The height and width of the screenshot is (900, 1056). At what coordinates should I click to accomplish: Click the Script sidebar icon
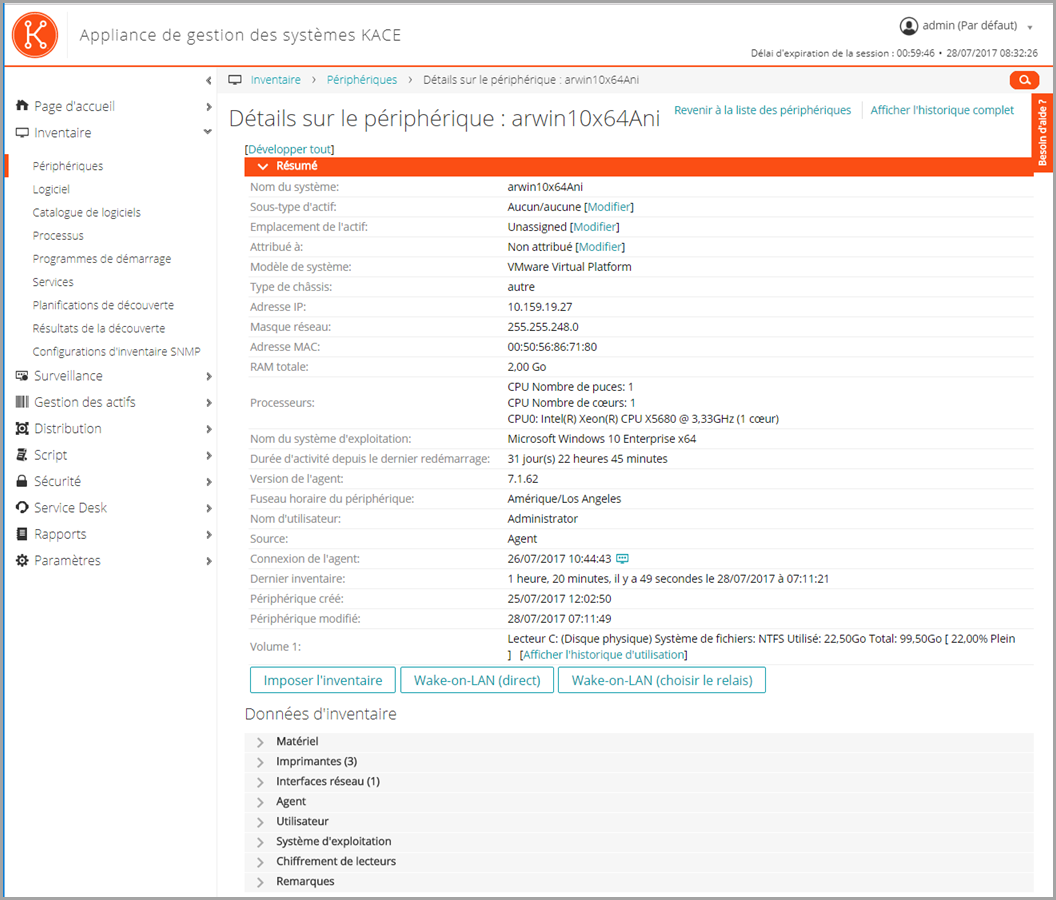(x=22, y=455)
